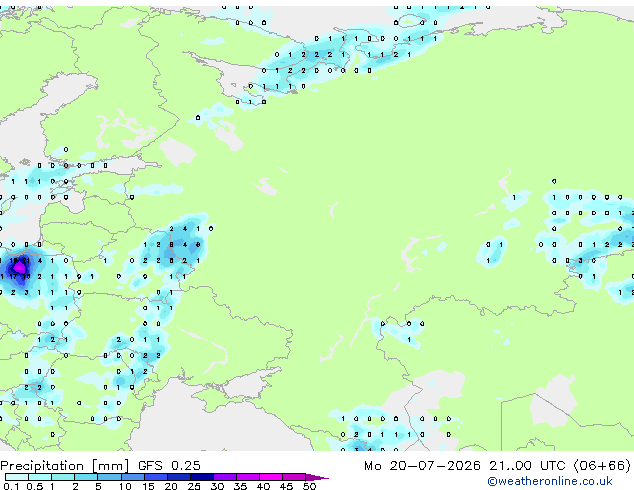Click the '21..00 UTC' time text
Screen dimensions: 634x490
point(526,466)
